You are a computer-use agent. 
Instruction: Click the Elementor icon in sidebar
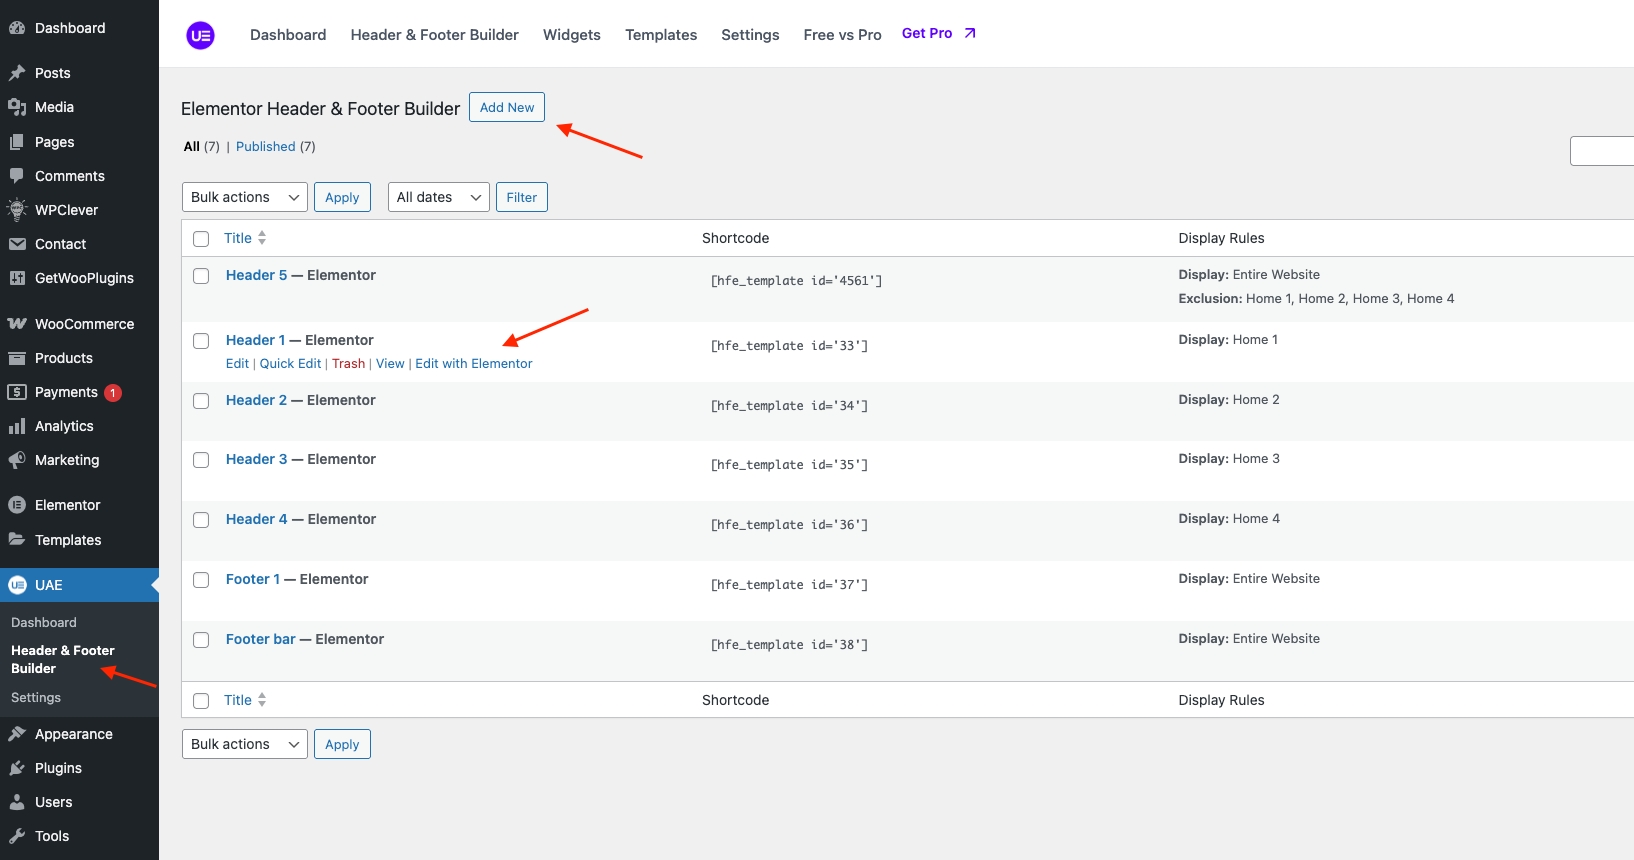tap(17, 505)
